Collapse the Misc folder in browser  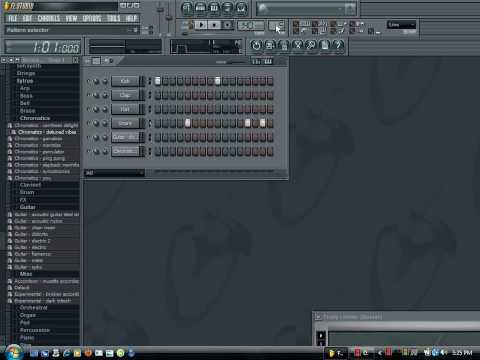[x=26, y=274]
